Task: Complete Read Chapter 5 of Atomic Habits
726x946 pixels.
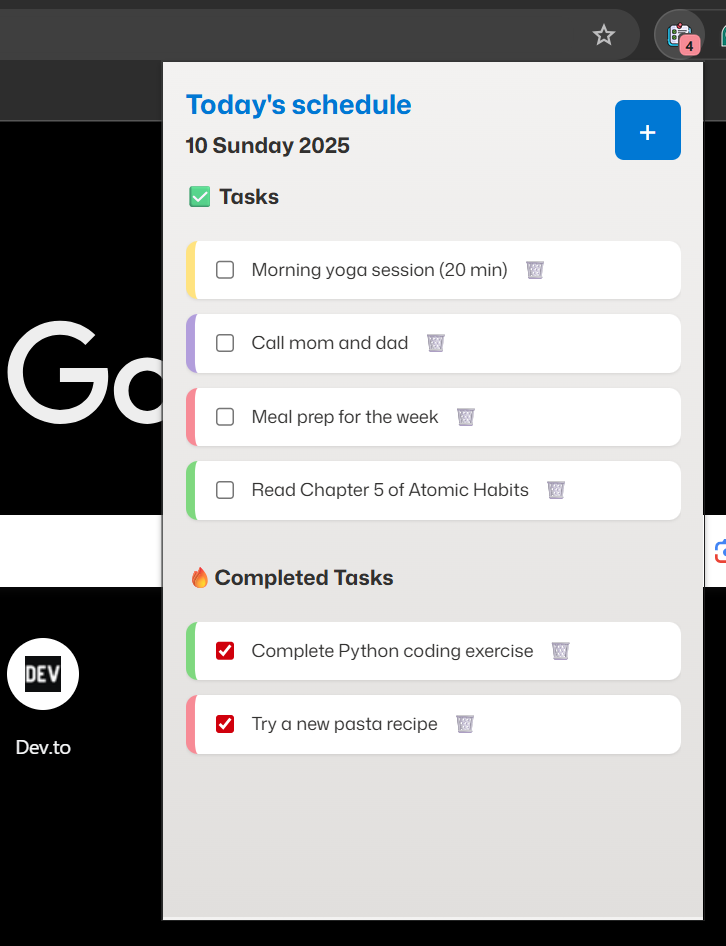Action: click(225, 490)
